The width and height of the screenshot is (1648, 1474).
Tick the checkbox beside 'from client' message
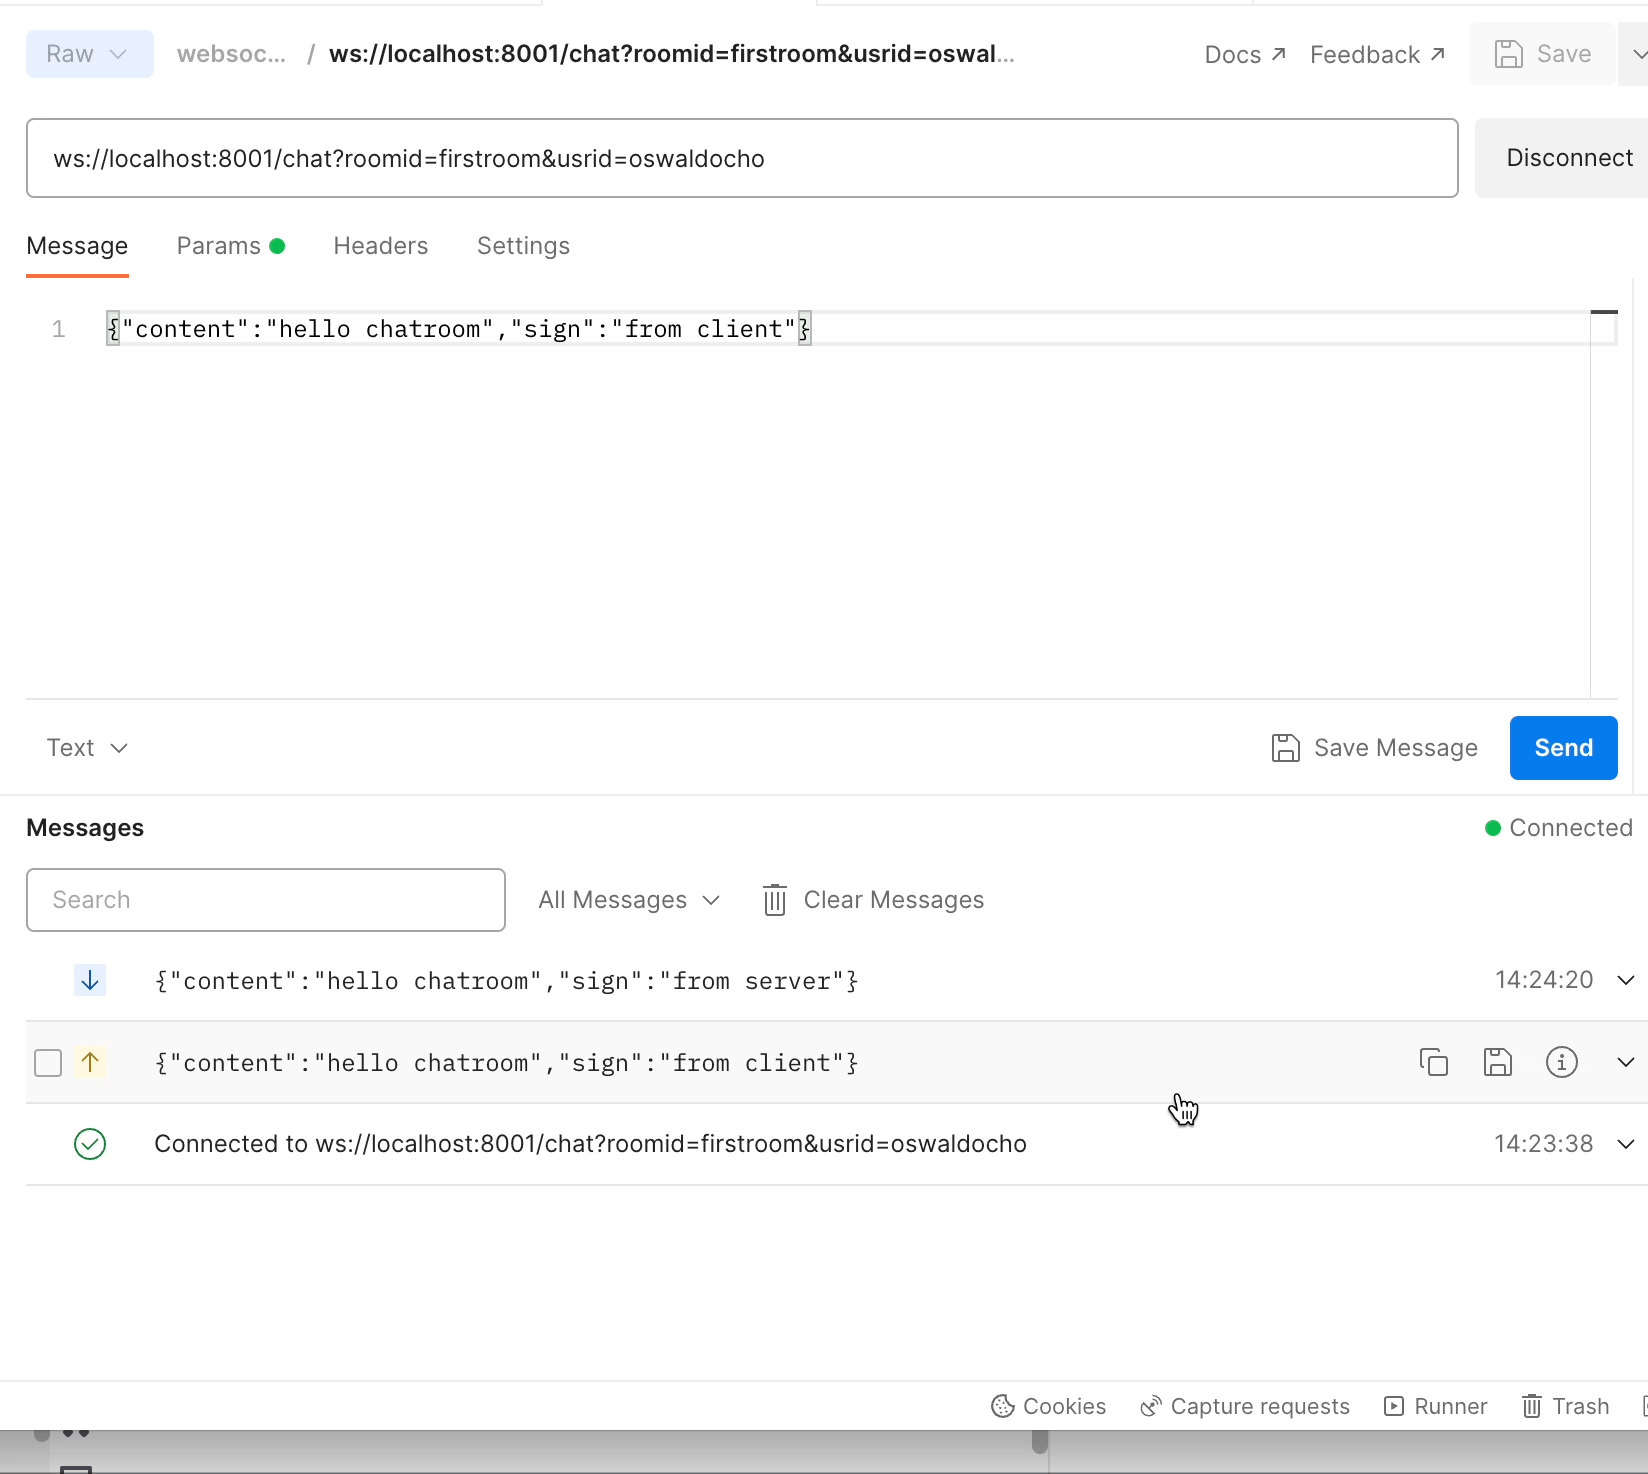(x=48, y=1062)
